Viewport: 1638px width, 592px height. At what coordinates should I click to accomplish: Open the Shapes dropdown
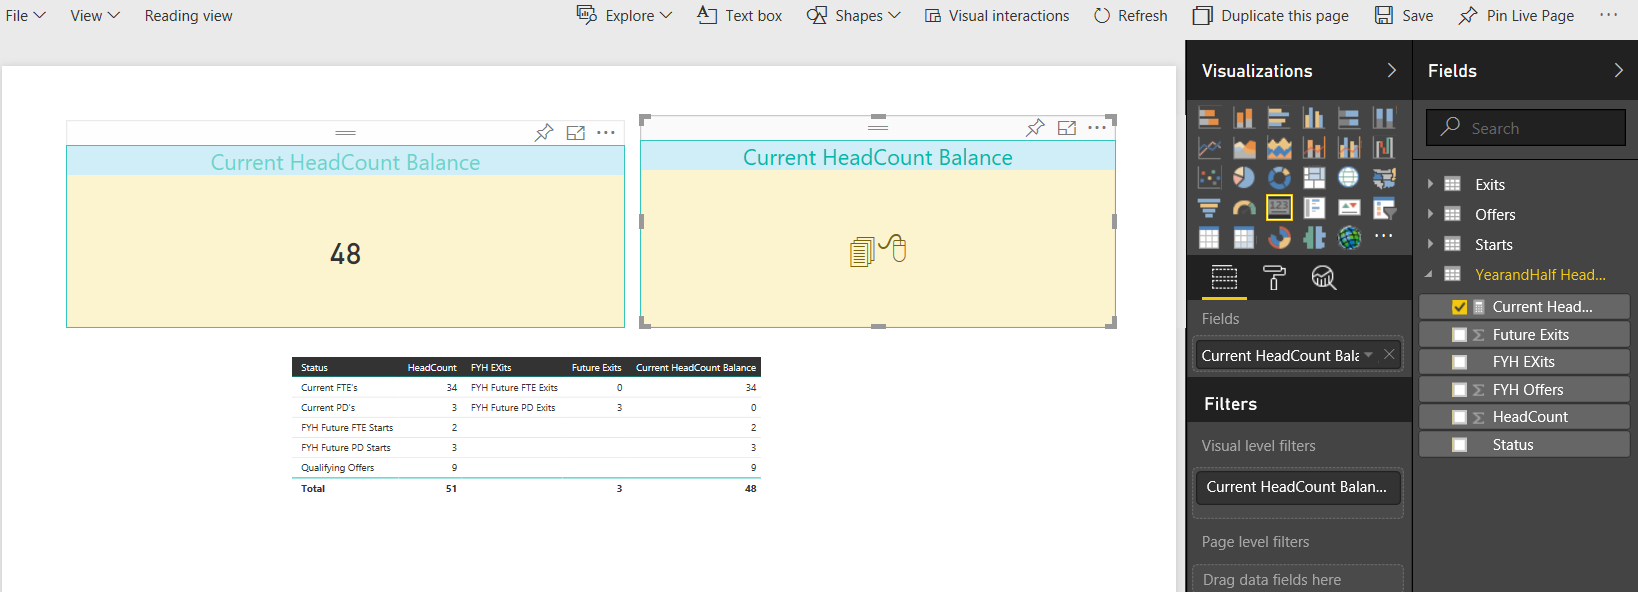(854, 15)
